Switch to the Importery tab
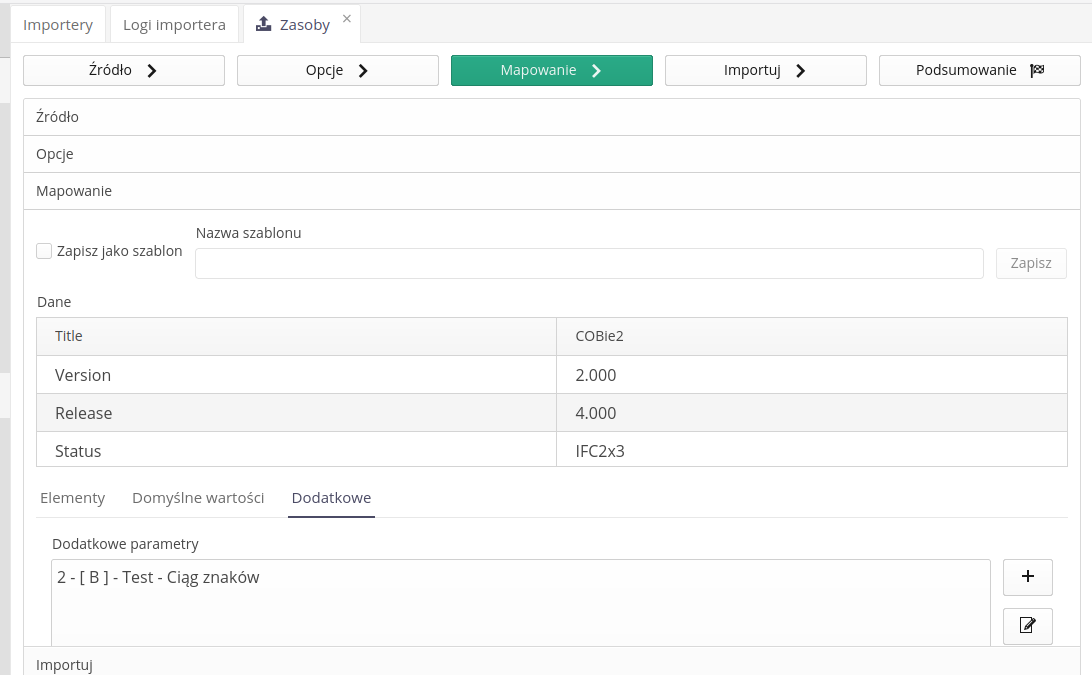This screenshot has width=1092, height=675. point(58,24)
